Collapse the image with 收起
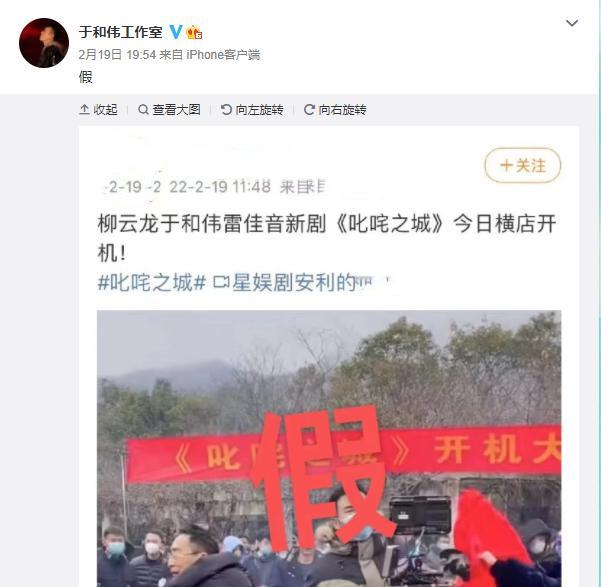This screenshot has height=587, width=601. click(x=98, y=110)
